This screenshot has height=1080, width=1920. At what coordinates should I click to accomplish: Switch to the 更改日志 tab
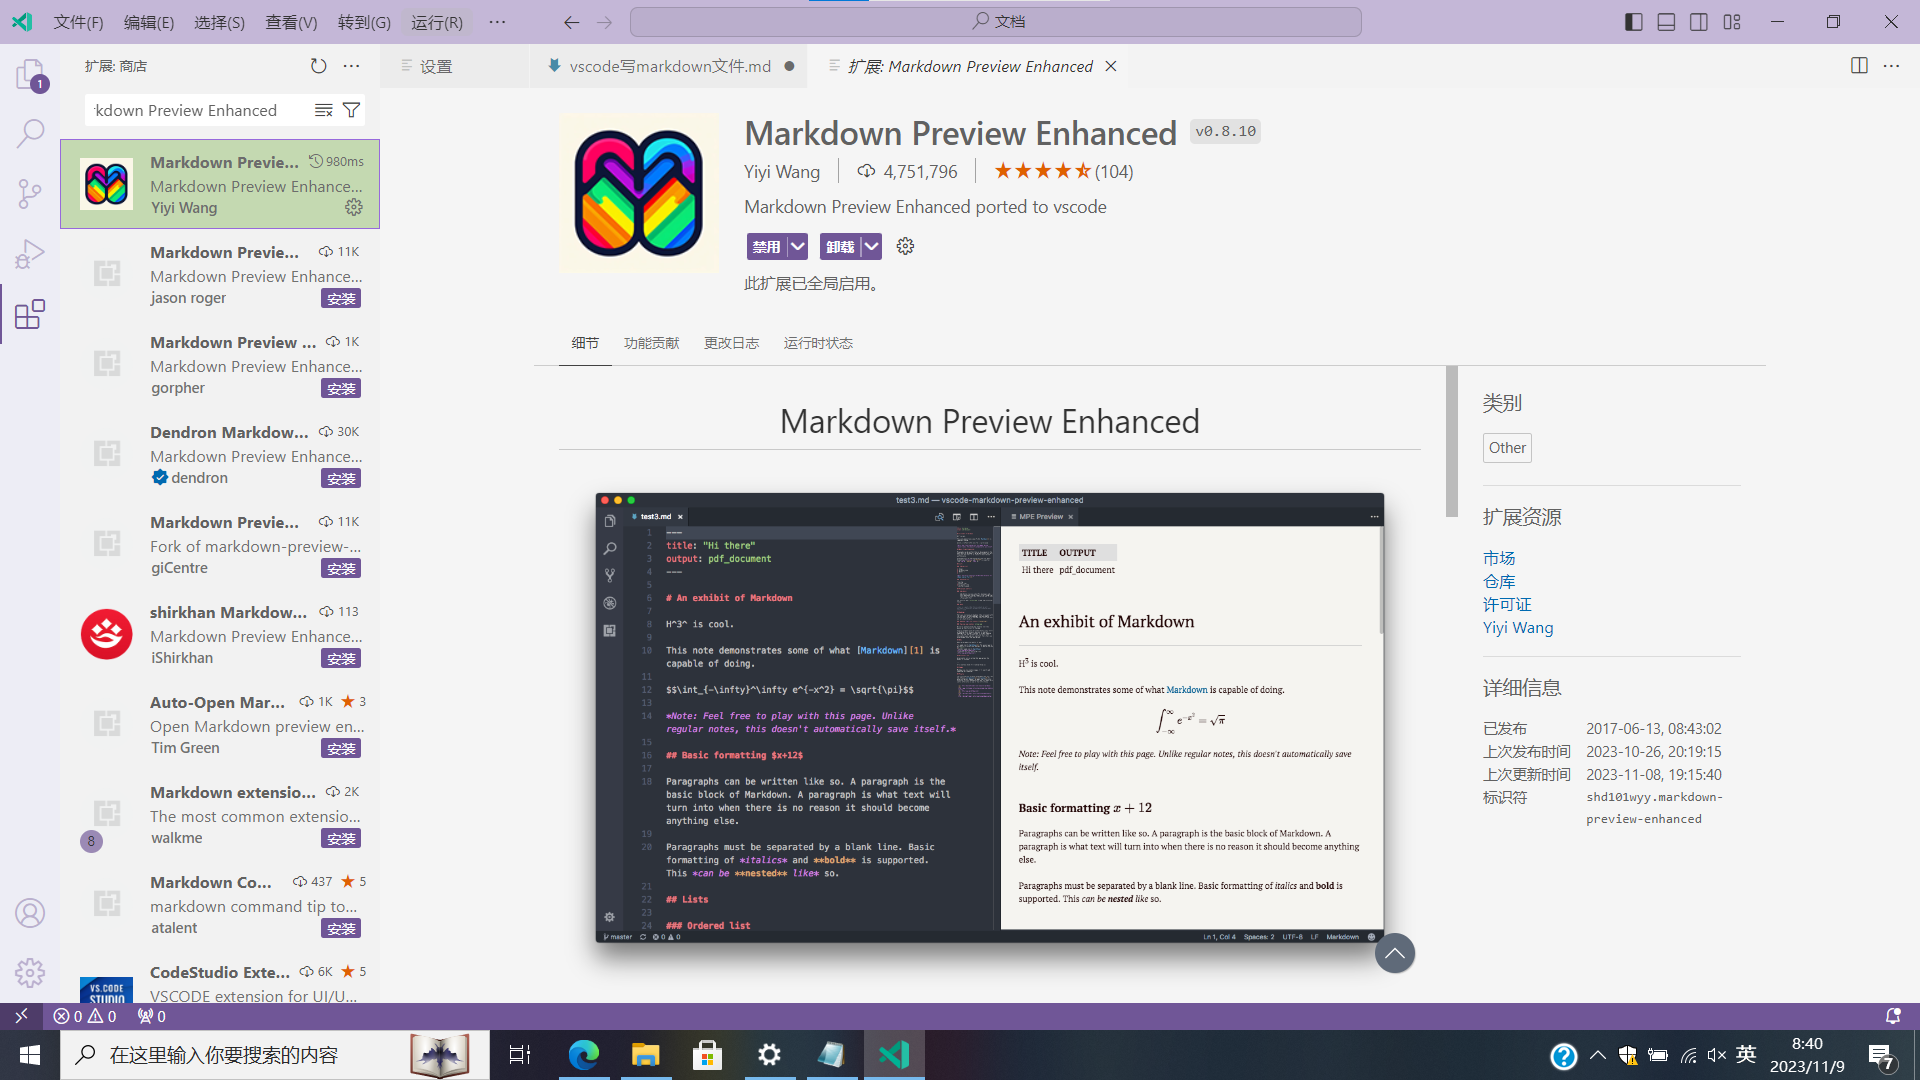point(731,343)
